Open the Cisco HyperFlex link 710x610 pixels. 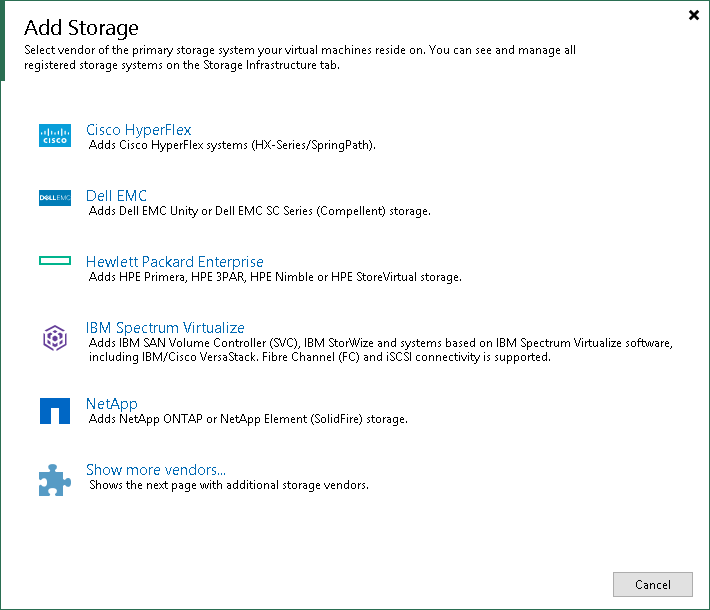click(x=138, y=130)
